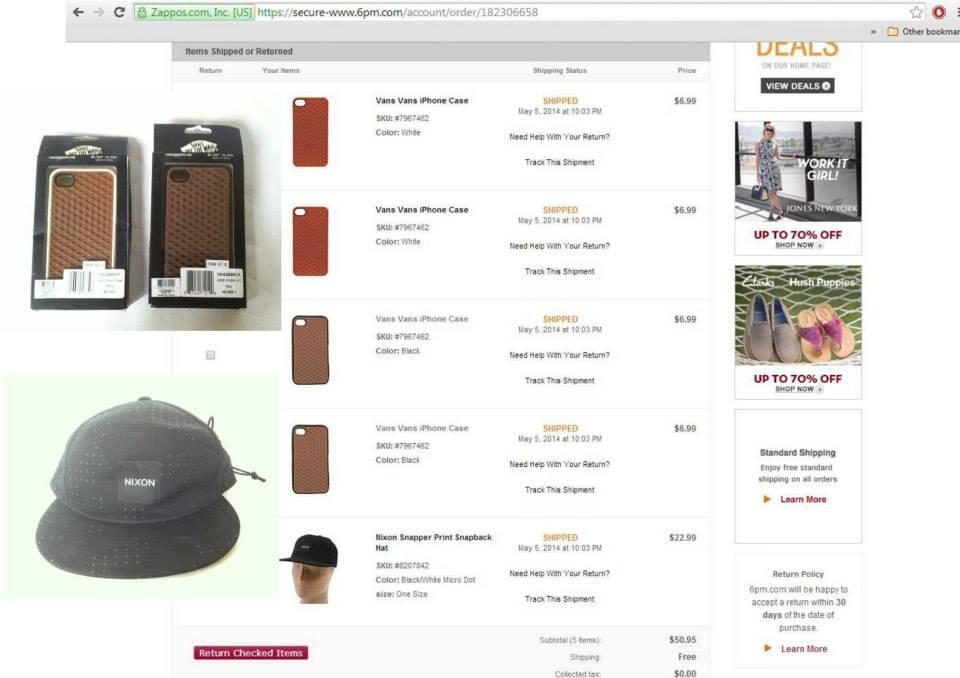Track This Shipment for second black case
960x678 pixels.
(x=560, y=490)
